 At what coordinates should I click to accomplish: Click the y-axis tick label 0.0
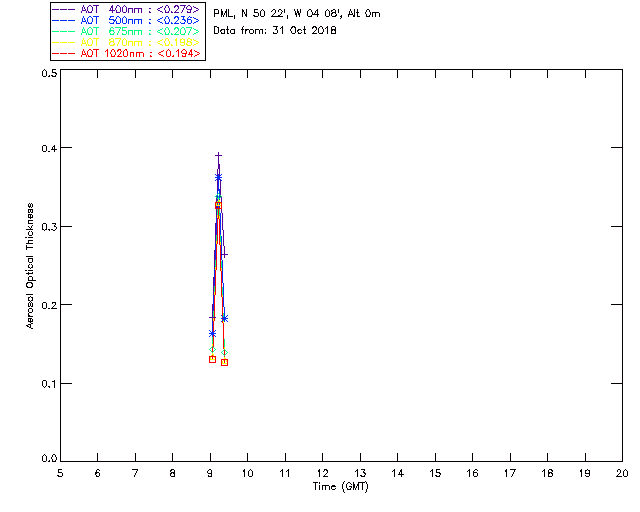49,459
